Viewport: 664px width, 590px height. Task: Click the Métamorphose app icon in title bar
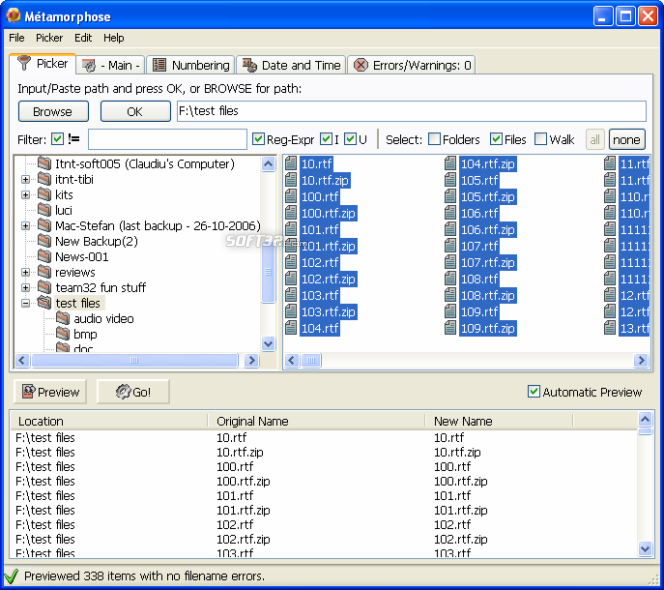pos(13,15)
